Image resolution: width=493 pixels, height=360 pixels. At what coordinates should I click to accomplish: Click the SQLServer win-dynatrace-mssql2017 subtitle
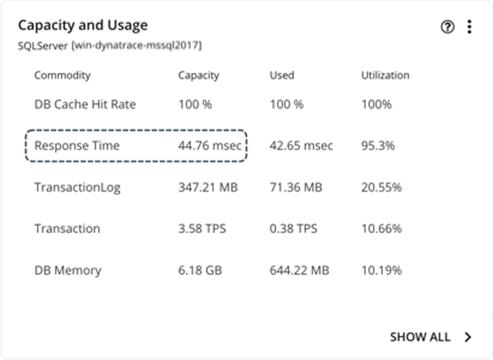(110, 45)
